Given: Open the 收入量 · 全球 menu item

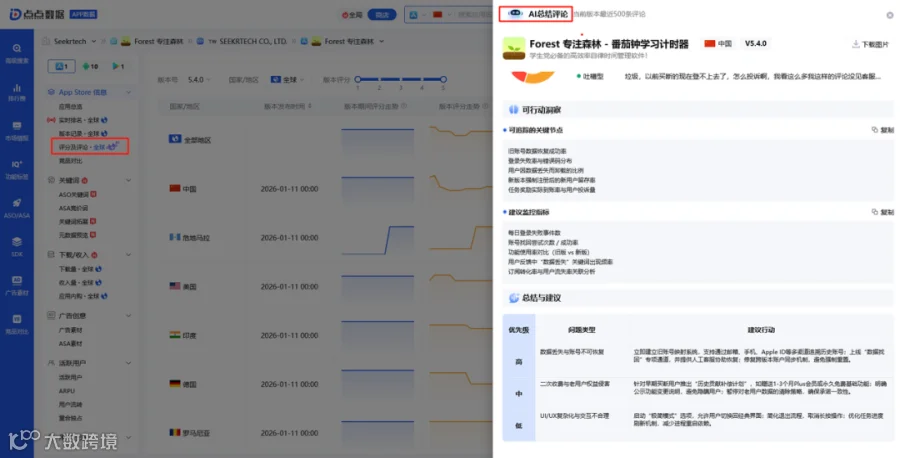Looking at the screenshot, I should pyautogui.click(x=80, y=282).
